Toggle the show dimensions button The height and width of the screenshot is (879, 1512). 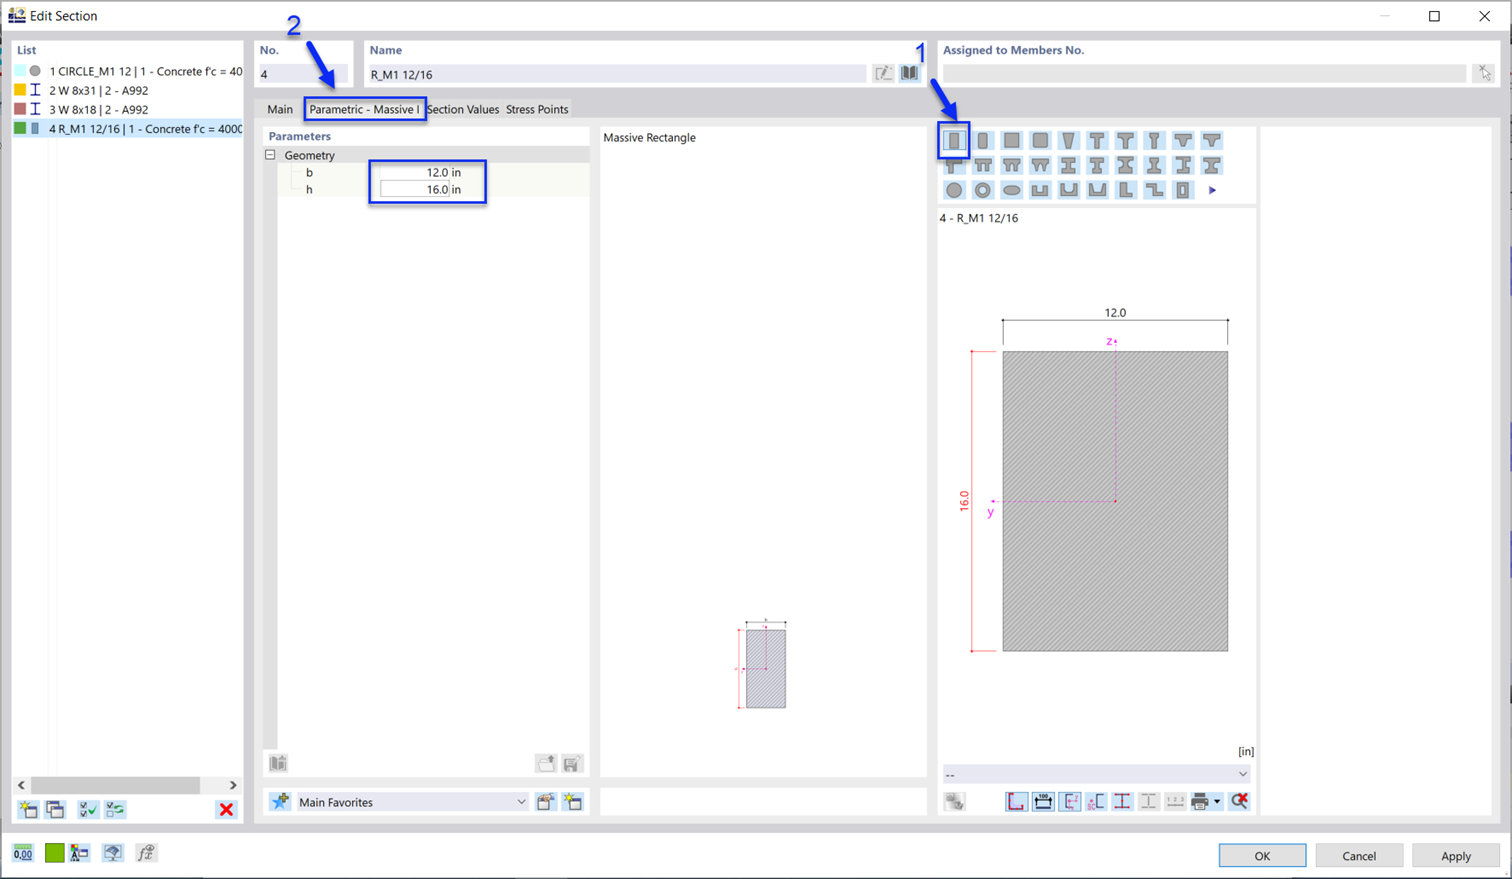click(x=1043, y=801)
